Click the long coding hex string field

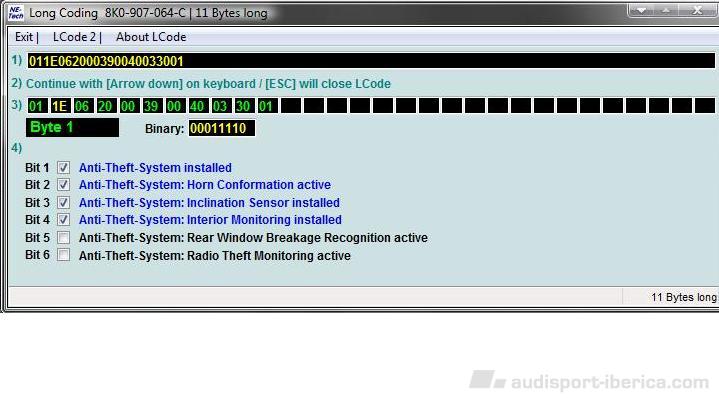[371, 61]
